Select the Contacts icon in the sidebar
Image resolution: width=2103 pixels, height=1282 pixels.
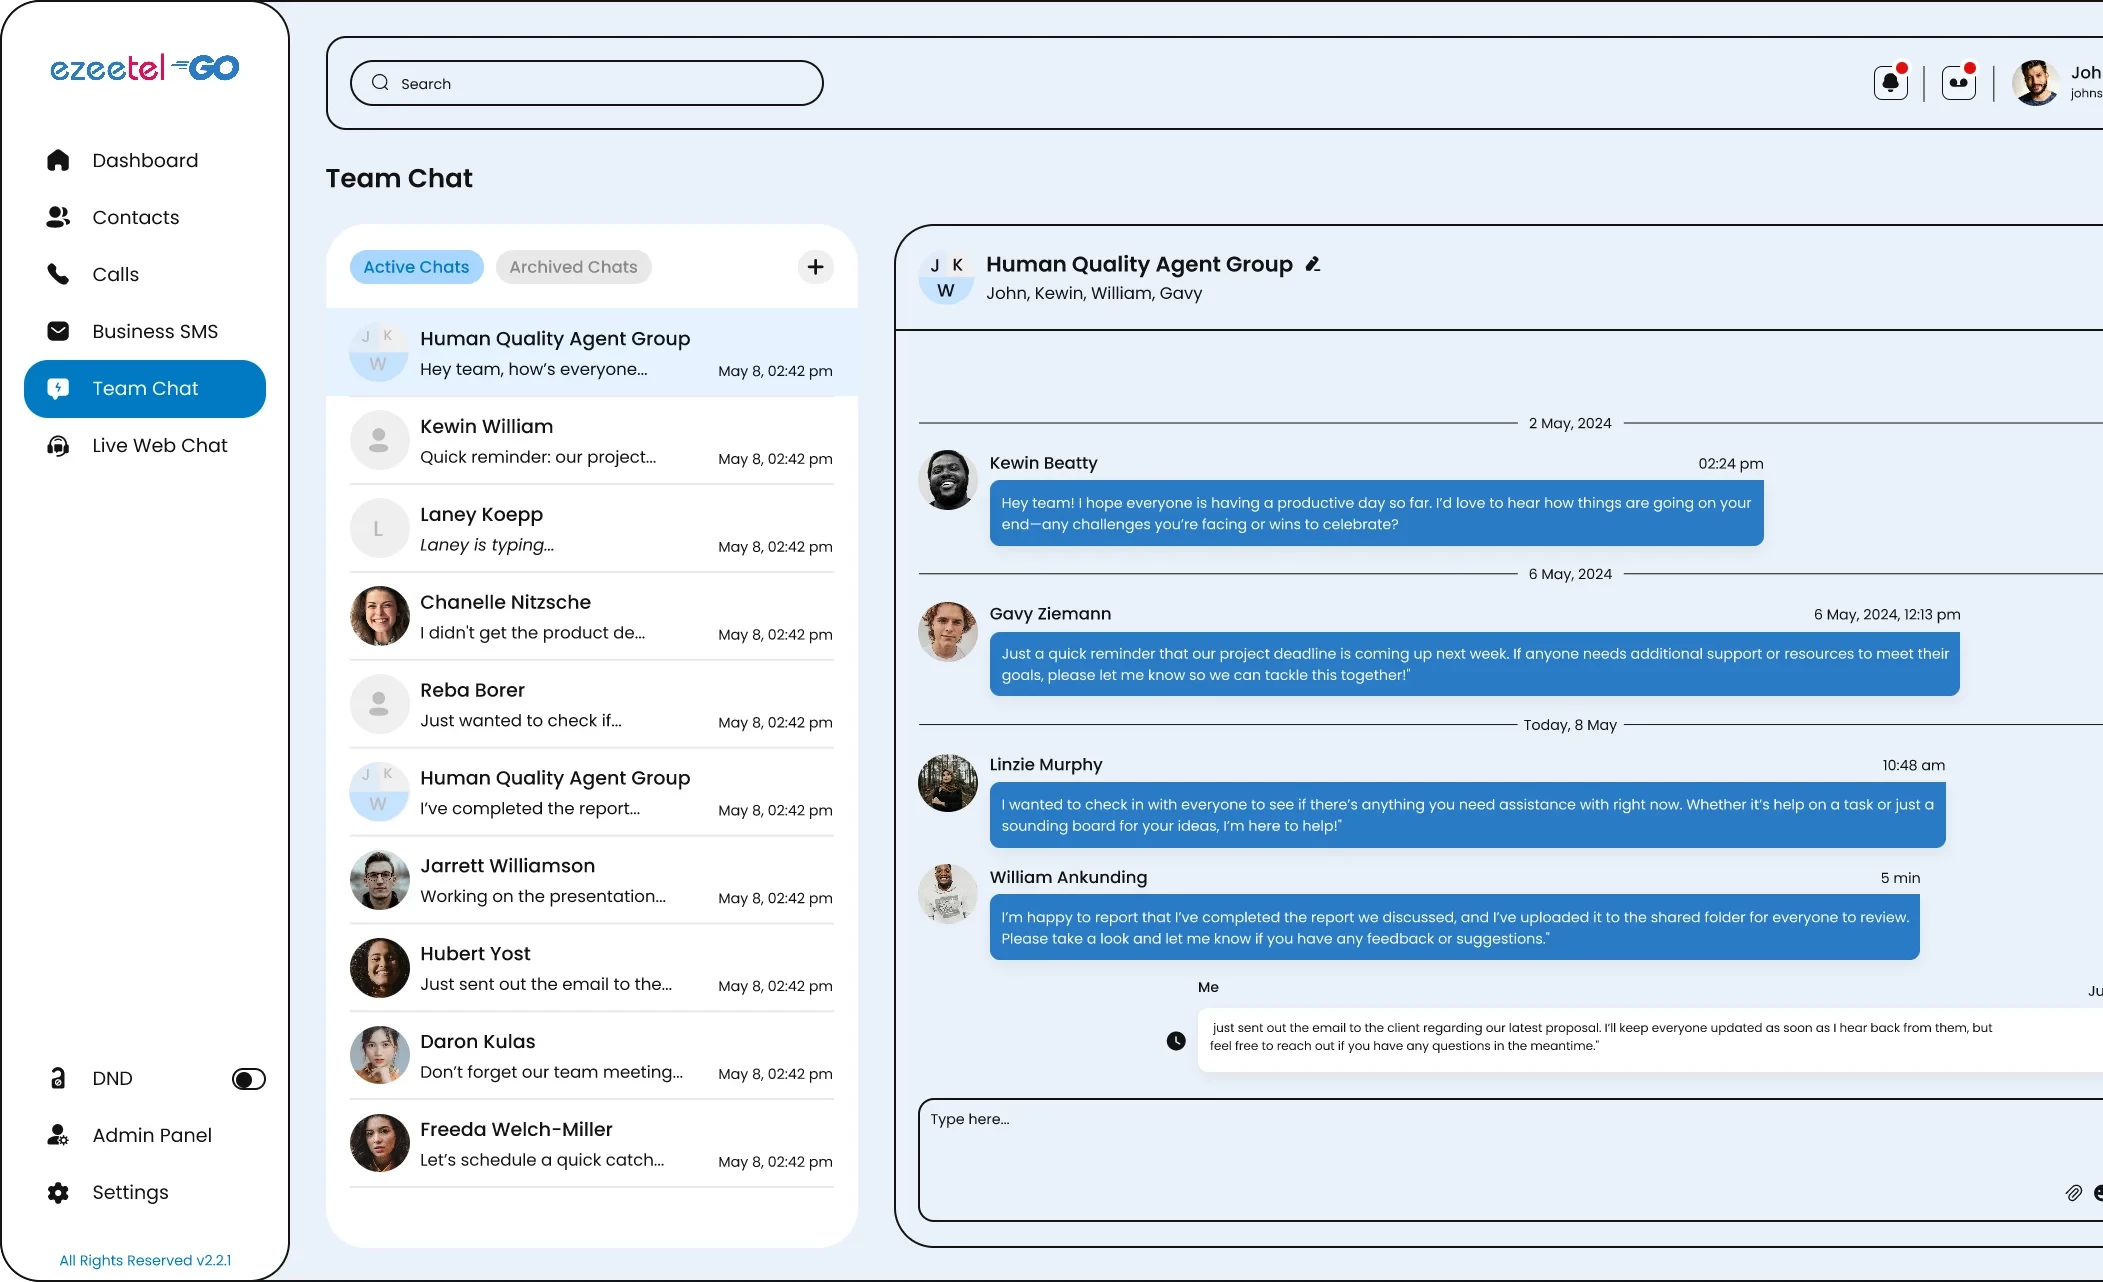coord(58,217)
